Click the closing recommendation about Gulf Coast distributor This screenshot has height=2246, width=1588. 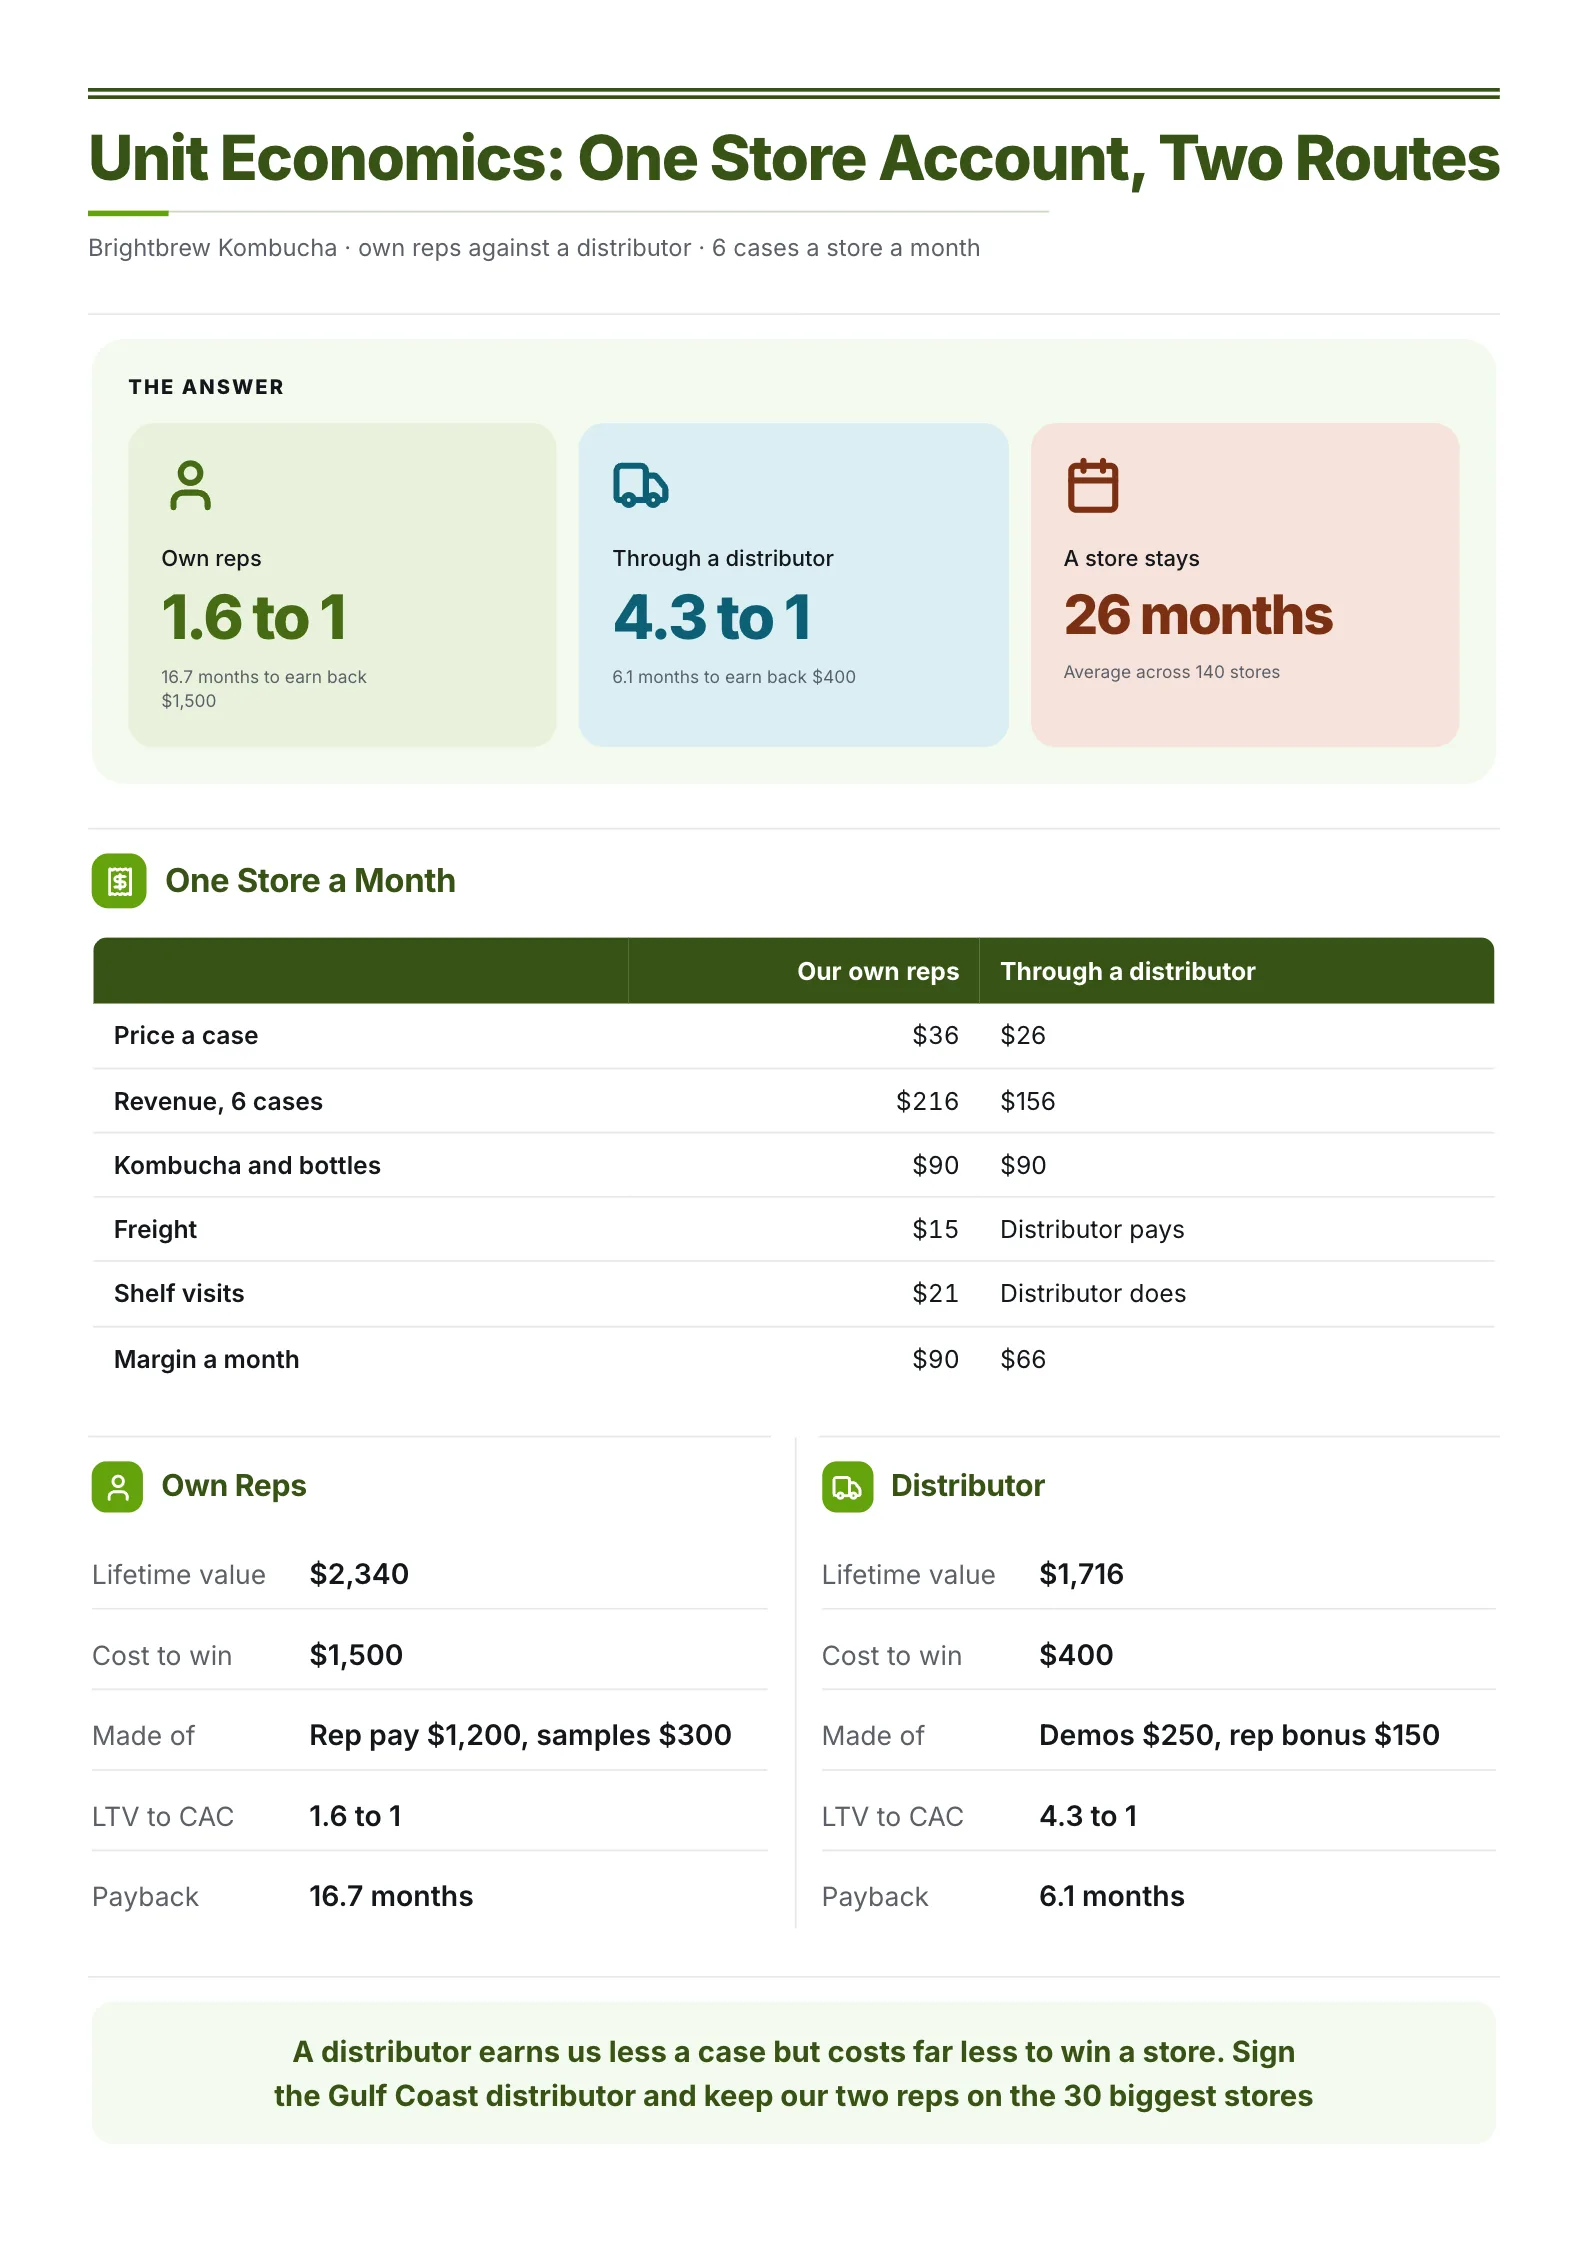point(794,2073)
